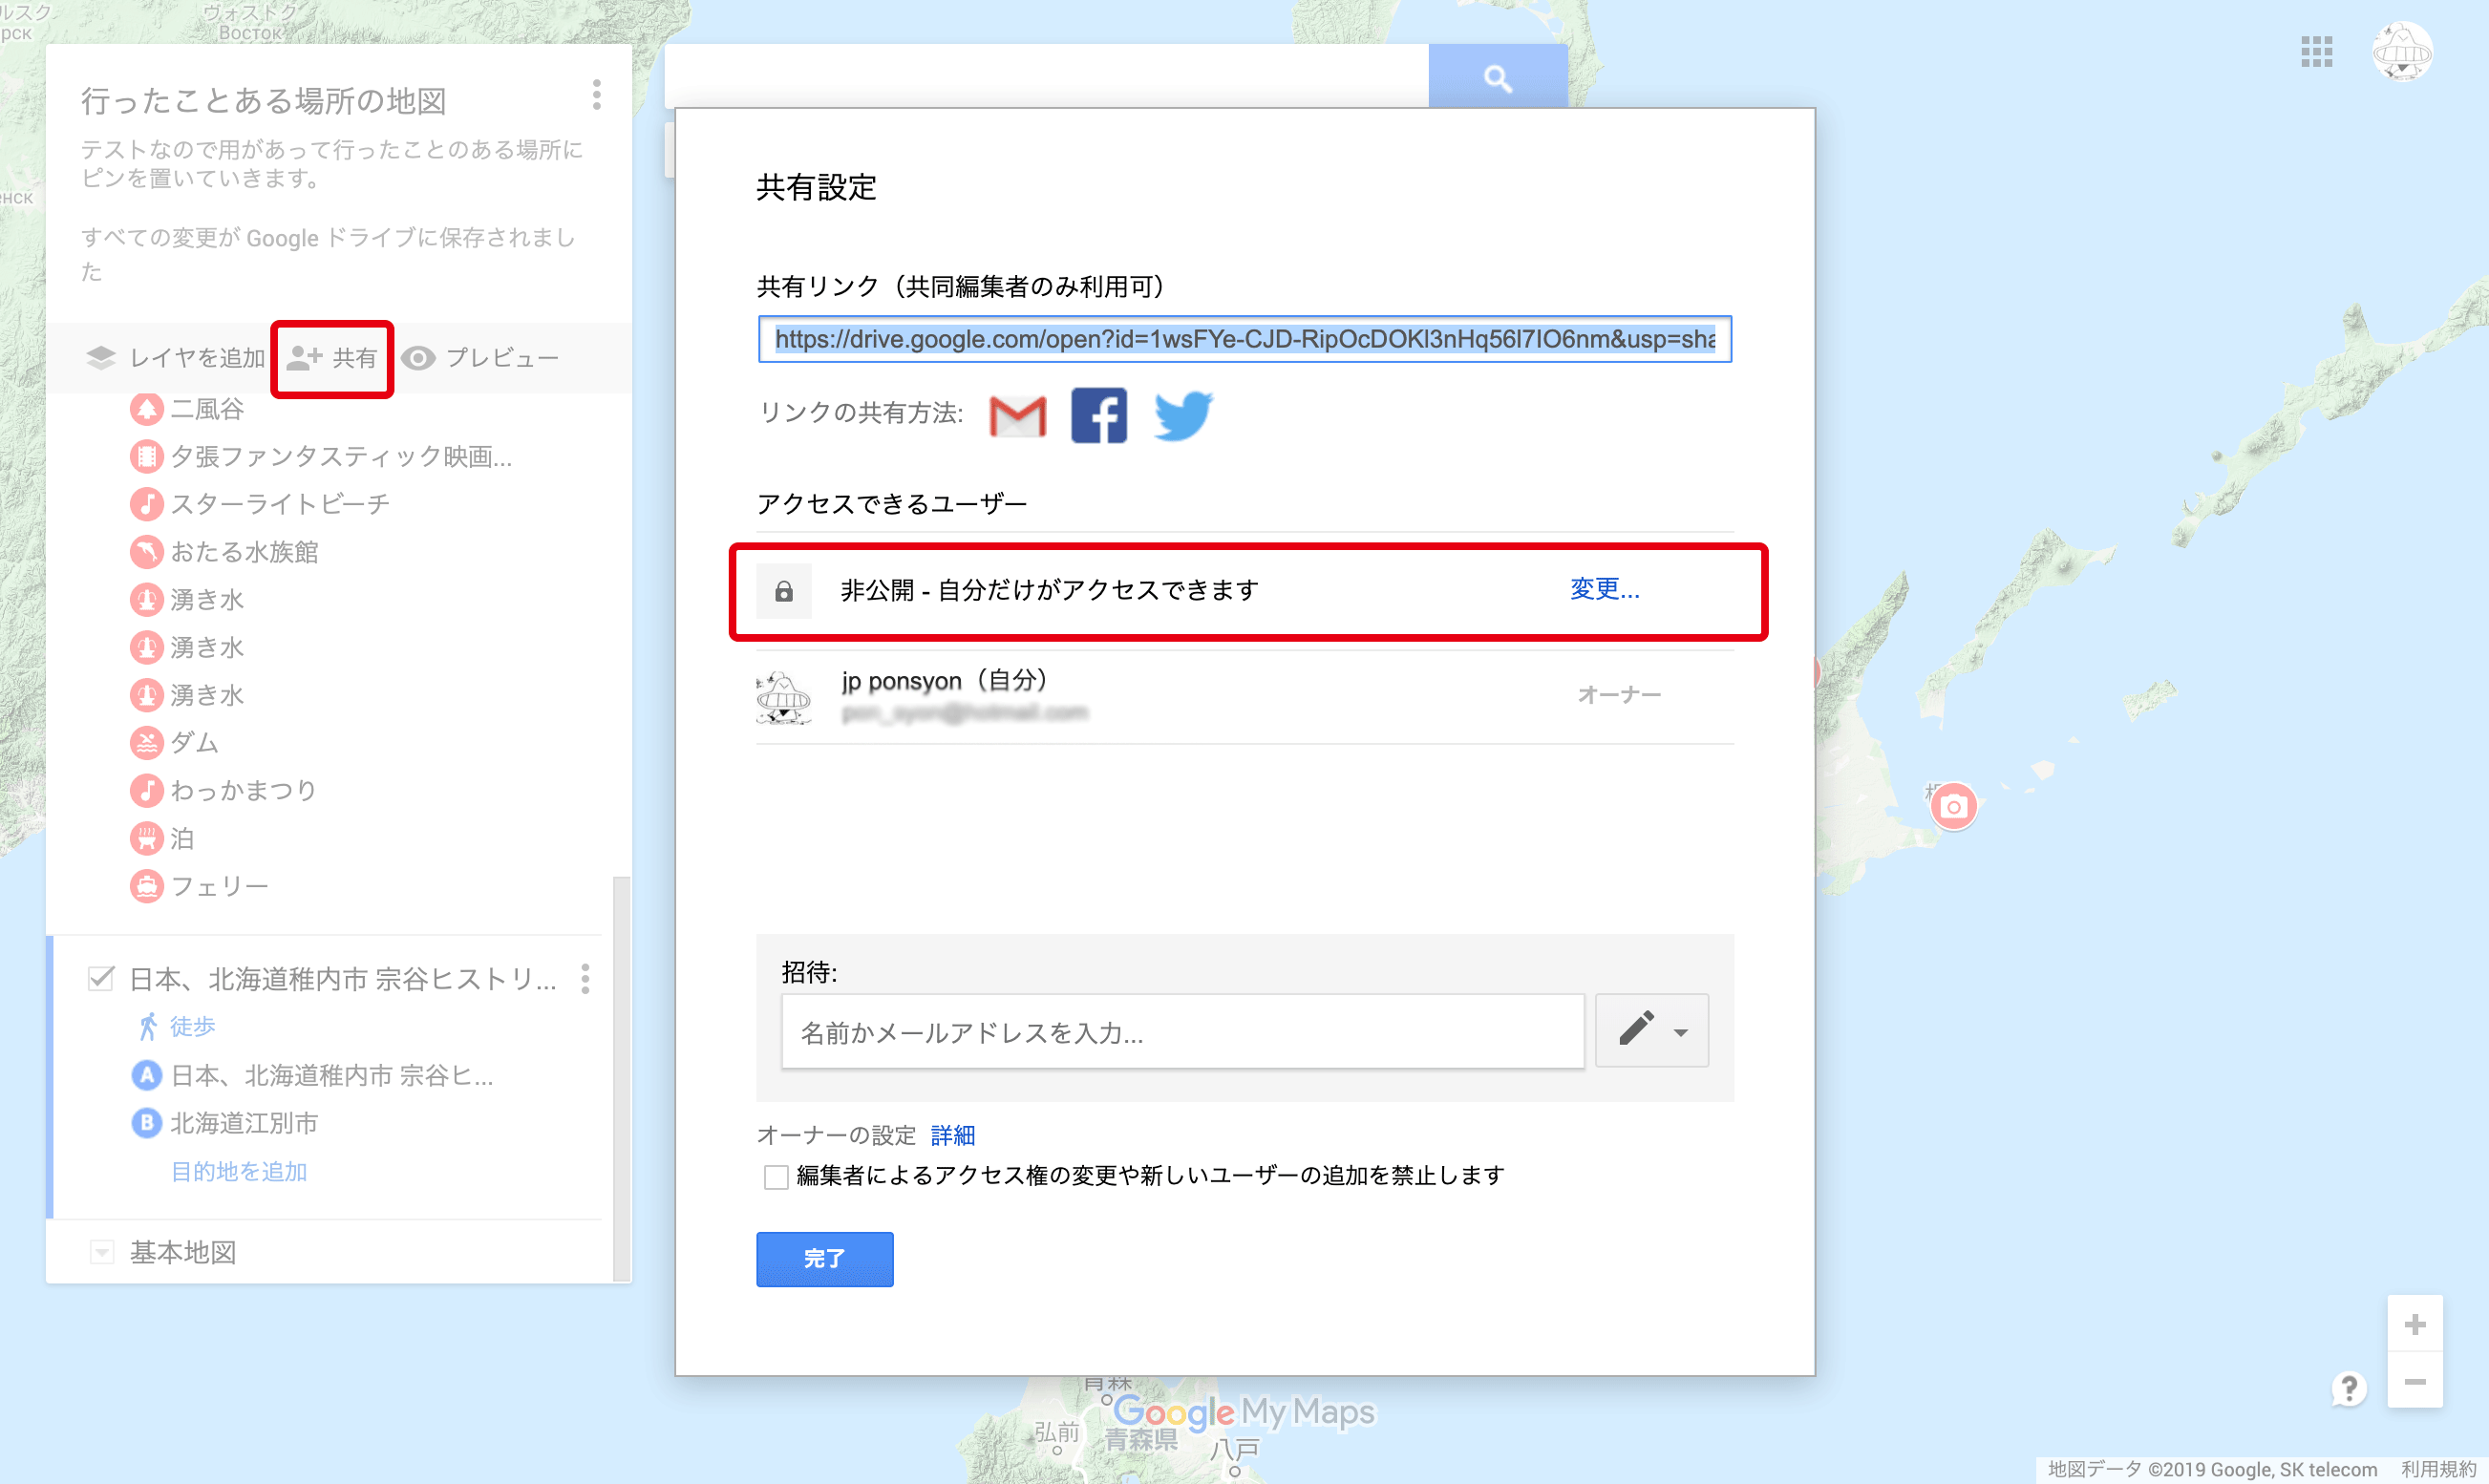This screenshot has height=1484, width=2489.
Task: Click the swimming icon for ダム
Action: coord(147,743)
